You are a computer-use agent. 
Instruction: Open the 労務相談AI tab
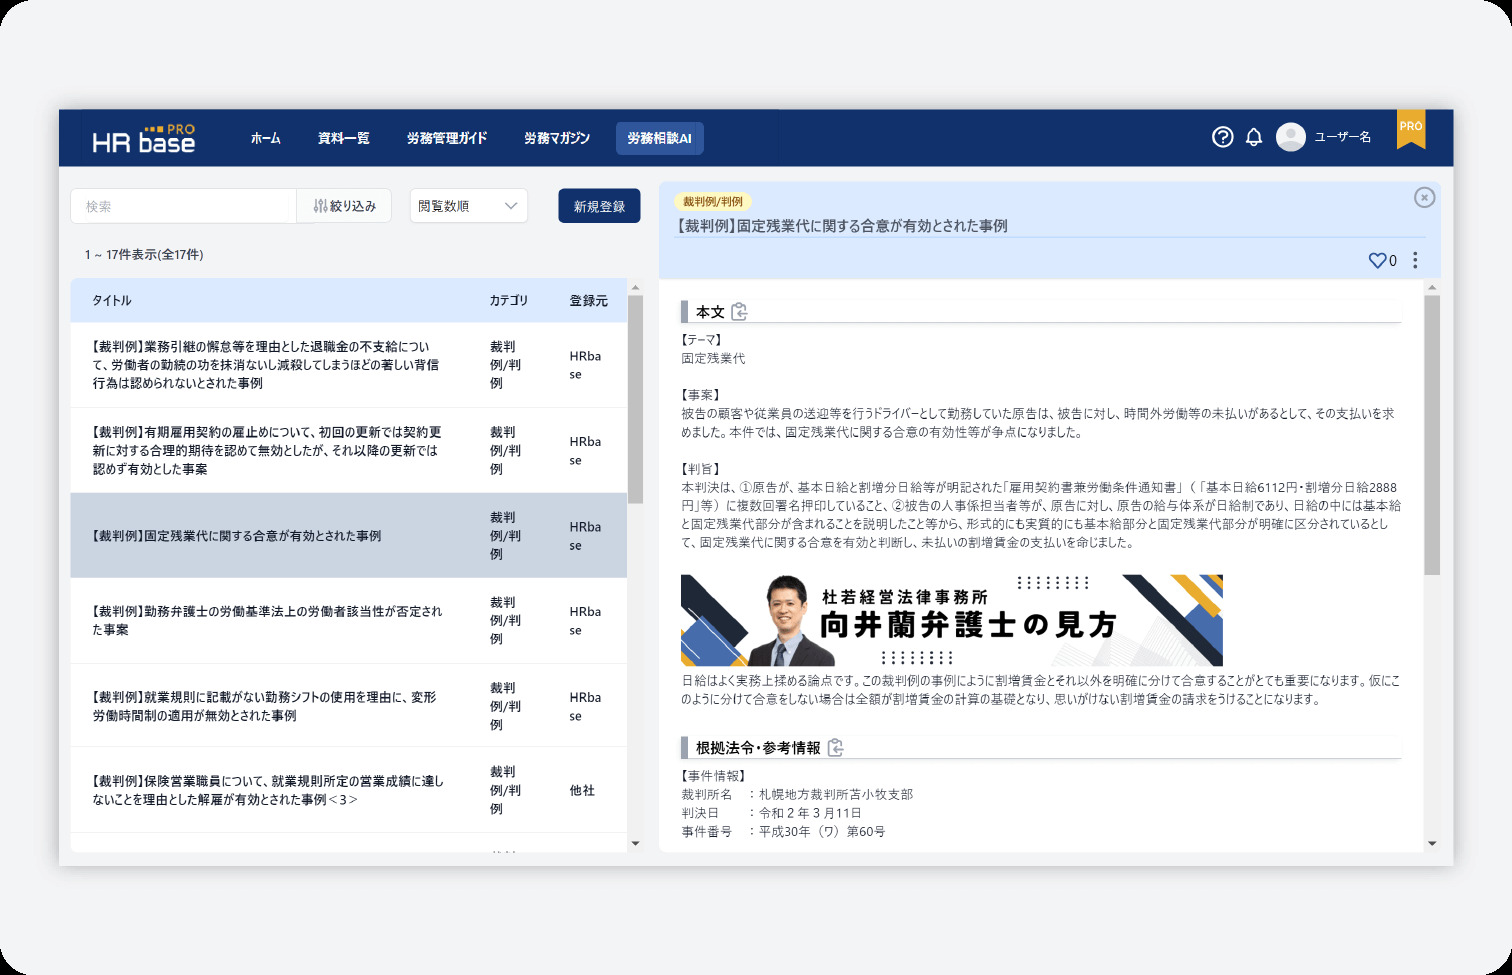pos(659,138)
